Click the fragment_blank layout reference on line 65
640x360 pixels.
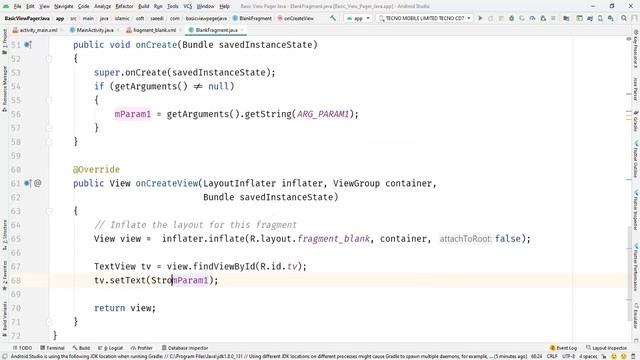tap(333, 239)
